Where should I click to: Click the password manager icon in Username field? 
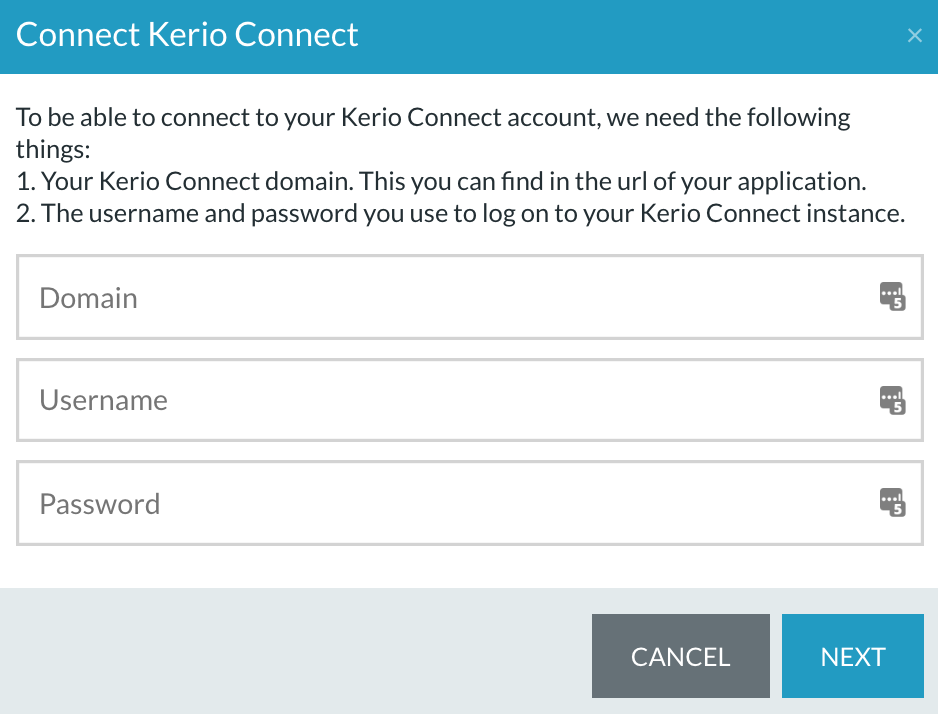click(892, 400)
